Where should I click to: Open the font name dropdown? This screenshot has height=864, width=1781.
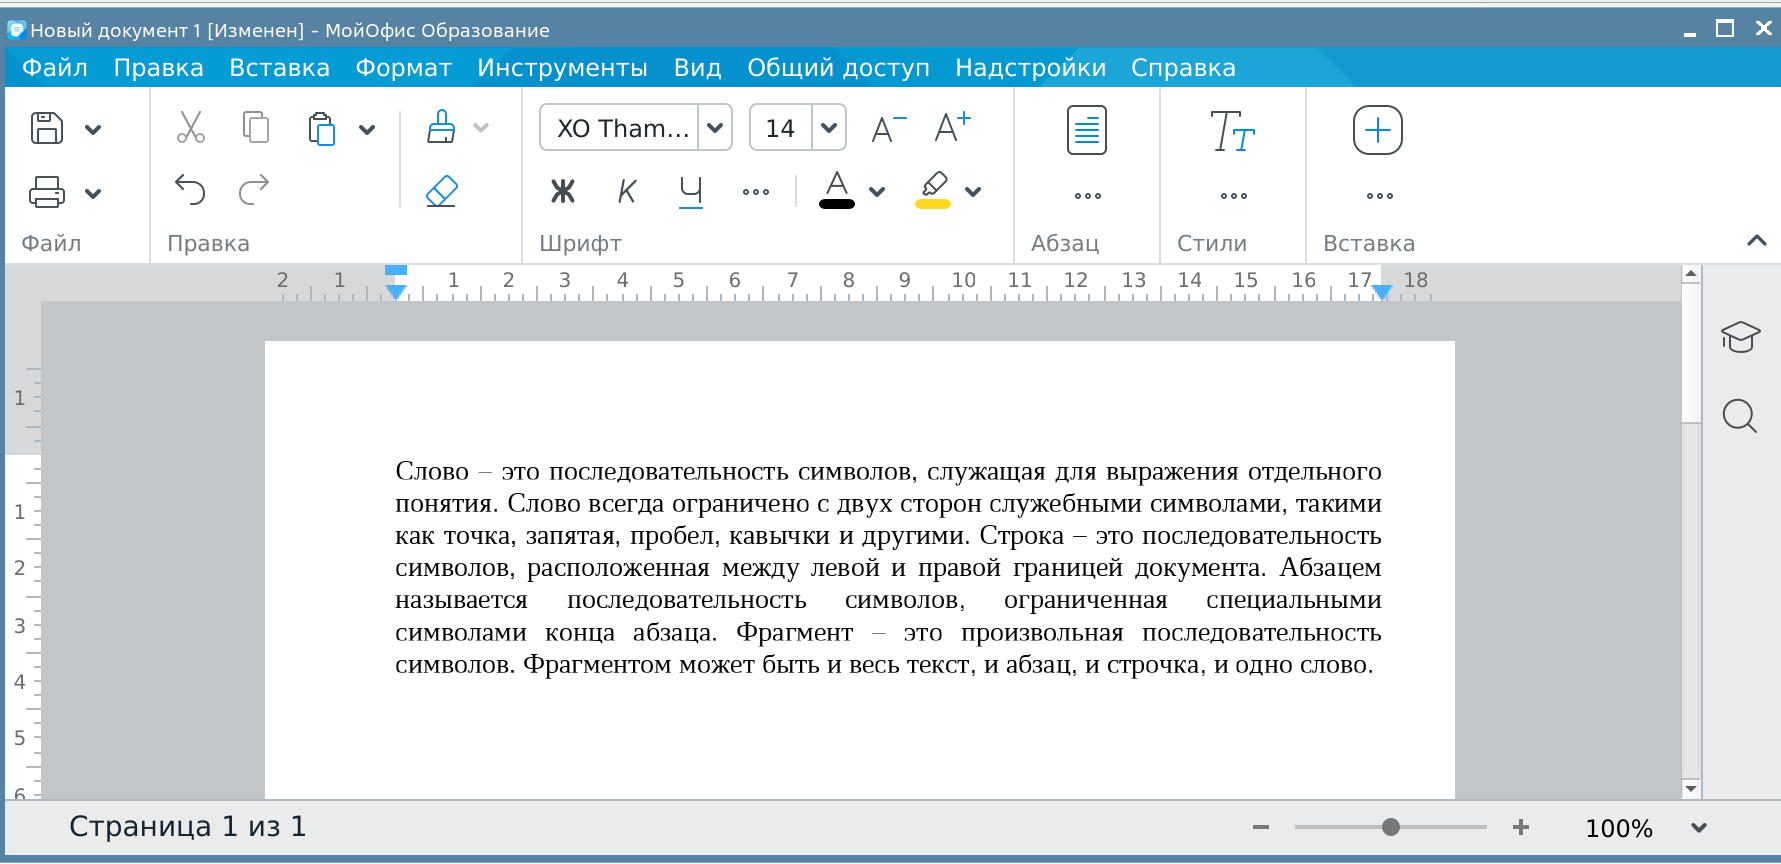click(x=715, y=128)
